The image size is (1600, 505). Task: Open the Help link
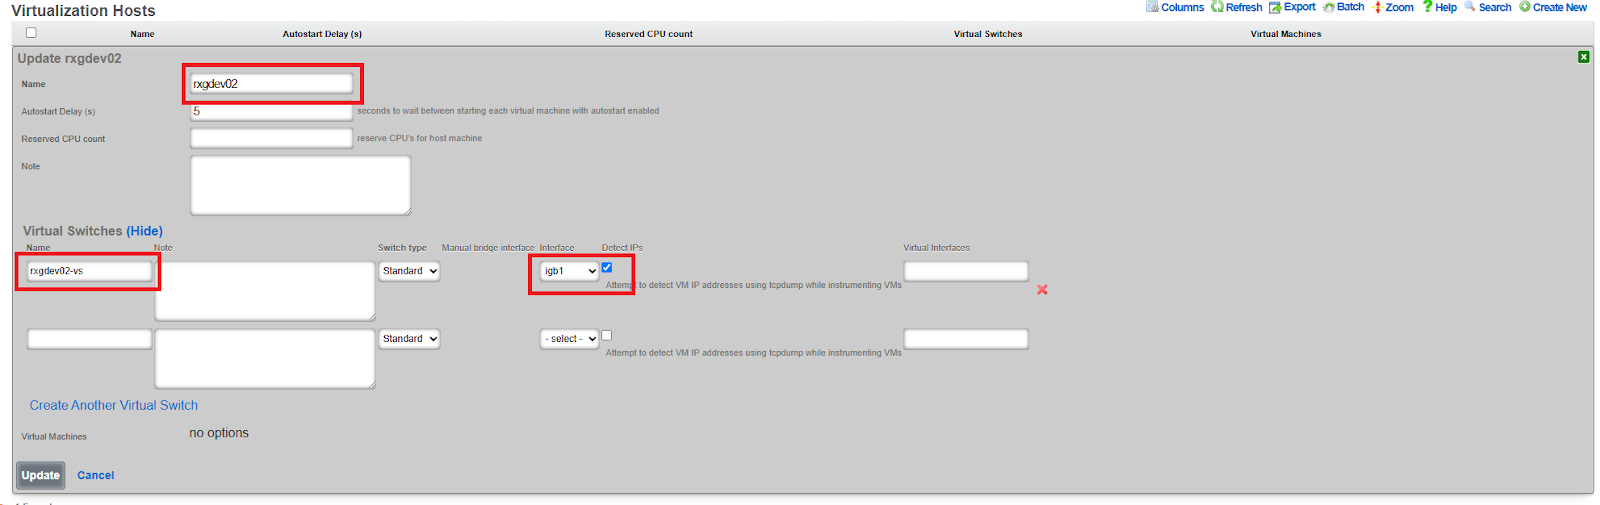1440,7
